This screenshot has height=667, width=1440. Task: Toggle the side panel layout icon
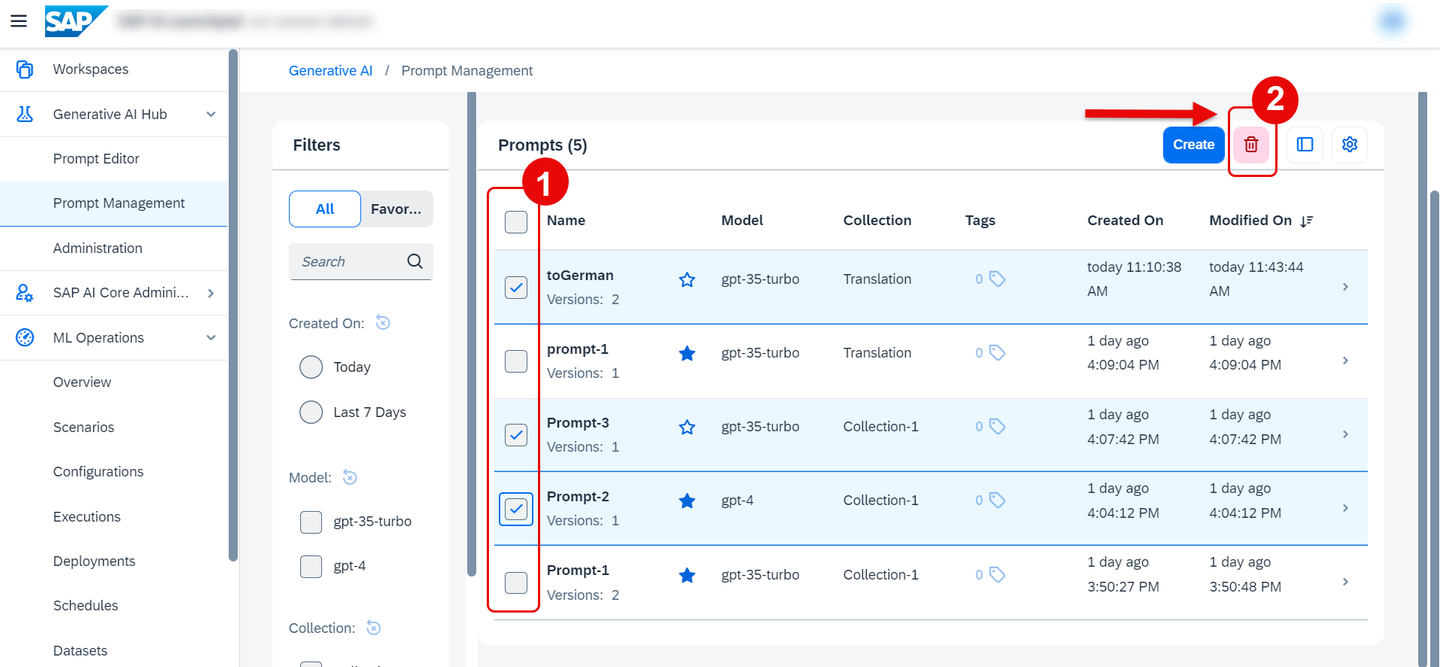click(x=1305, y=145)
